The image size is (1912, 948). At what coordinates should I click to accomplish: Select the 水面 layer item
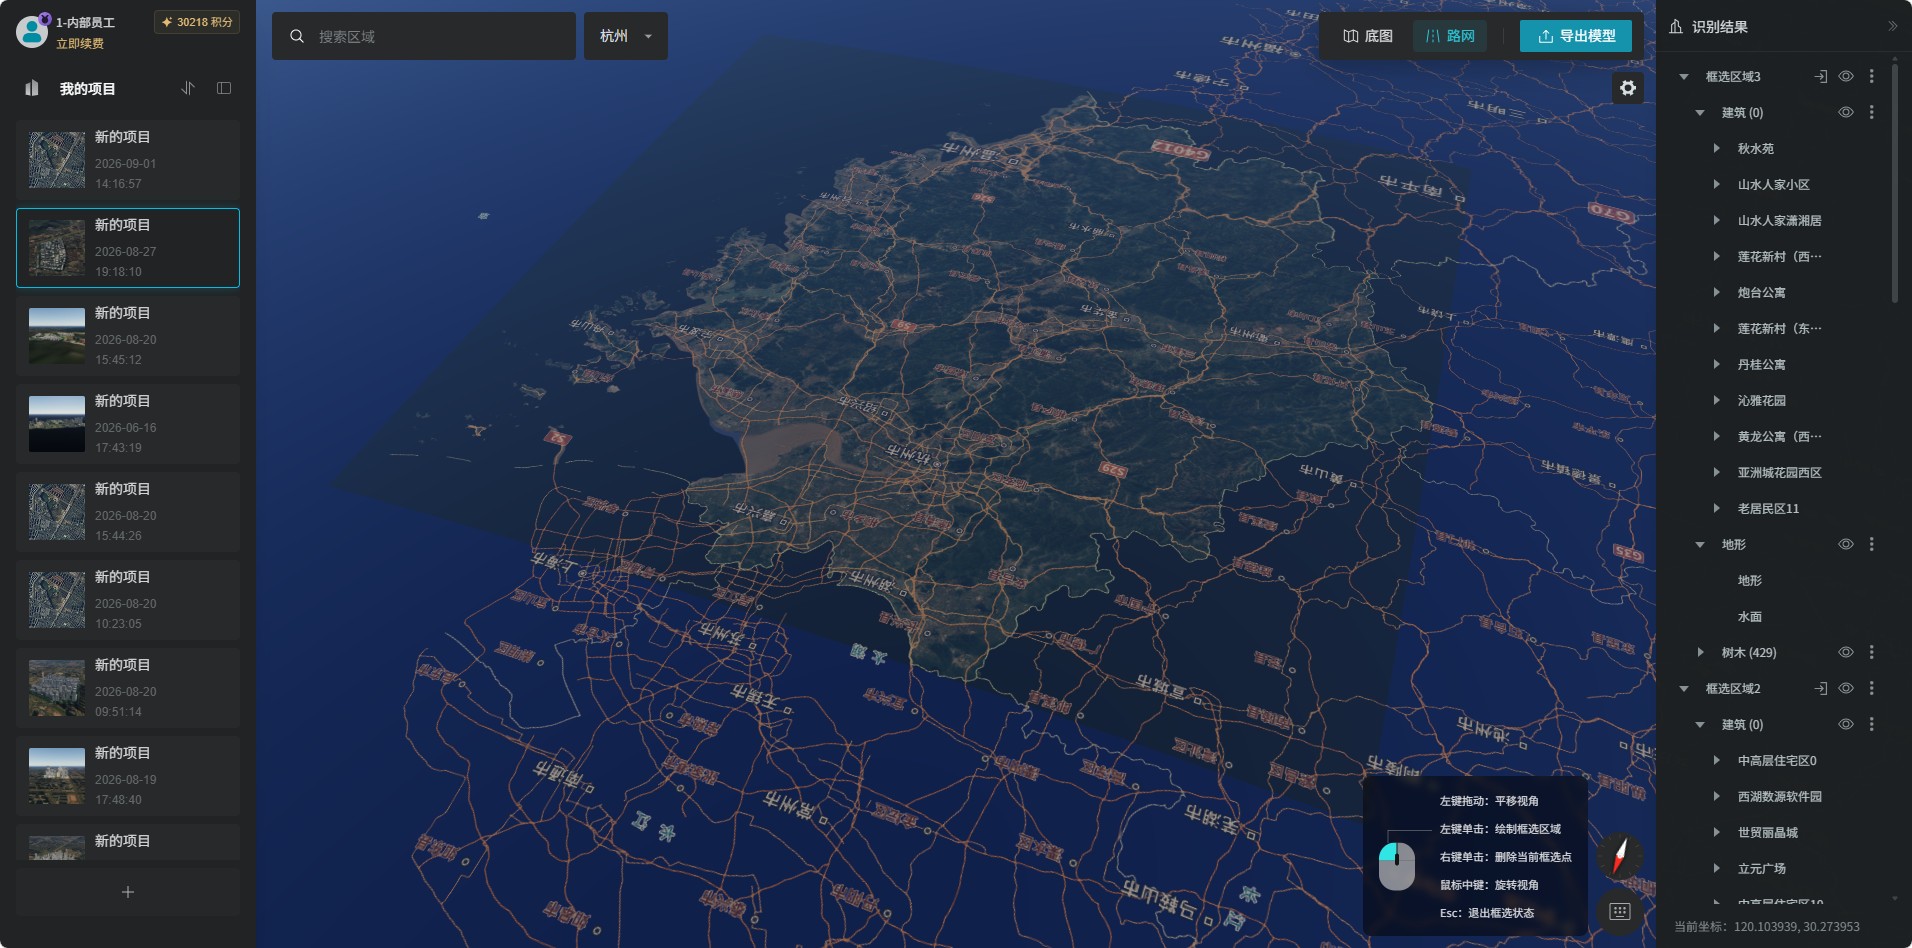[1749, 616]
